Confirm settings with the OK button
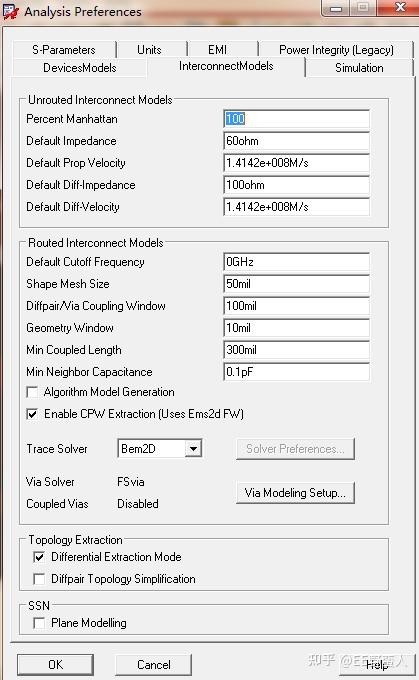This screenshot has height=680, width=419. pyautogui.click(x=56, y=665)
